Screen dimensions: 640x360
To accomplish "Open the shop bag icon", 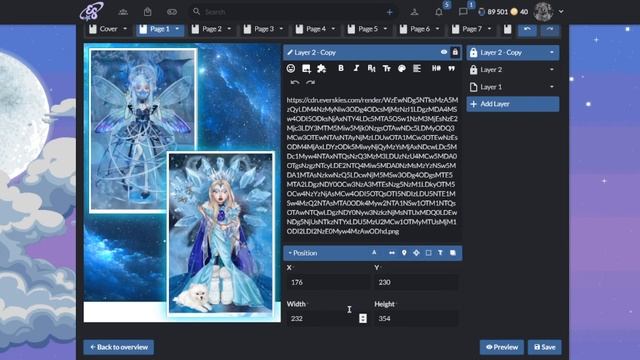I will coord(147,12).
